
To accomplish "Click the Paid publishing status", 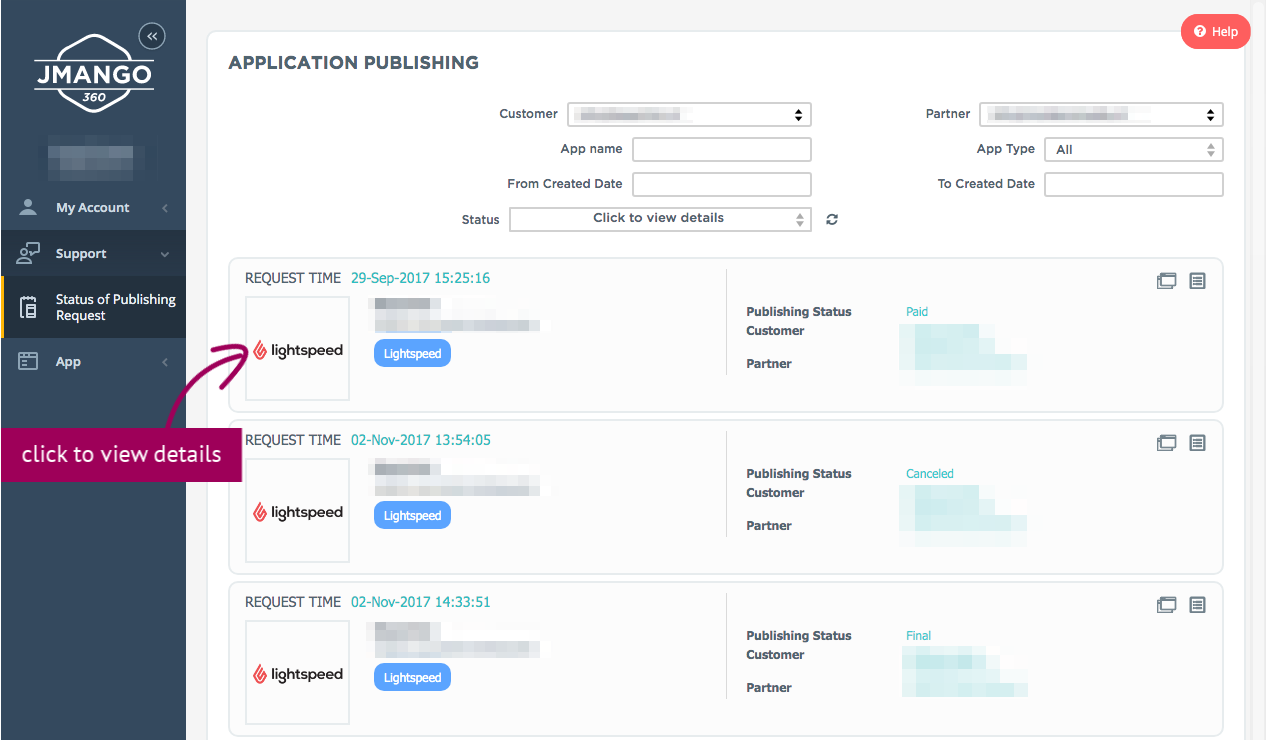I will pyautogui.click(x=917, y=312).
